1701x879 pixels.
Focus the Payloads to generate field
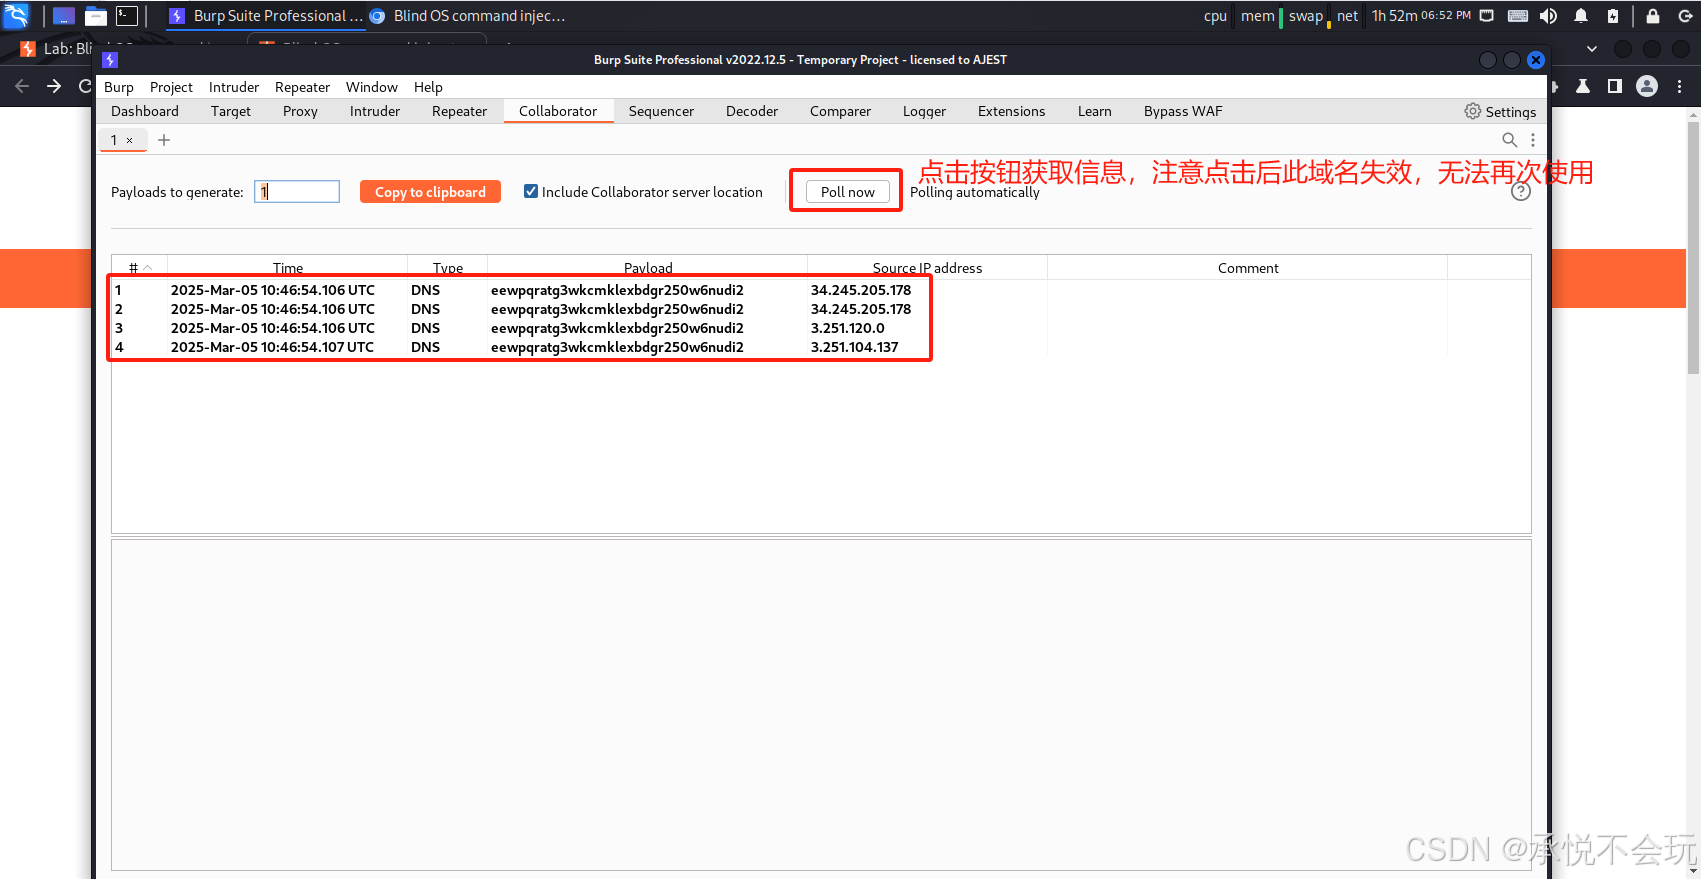pyautogui.click(x=297, y=191)
